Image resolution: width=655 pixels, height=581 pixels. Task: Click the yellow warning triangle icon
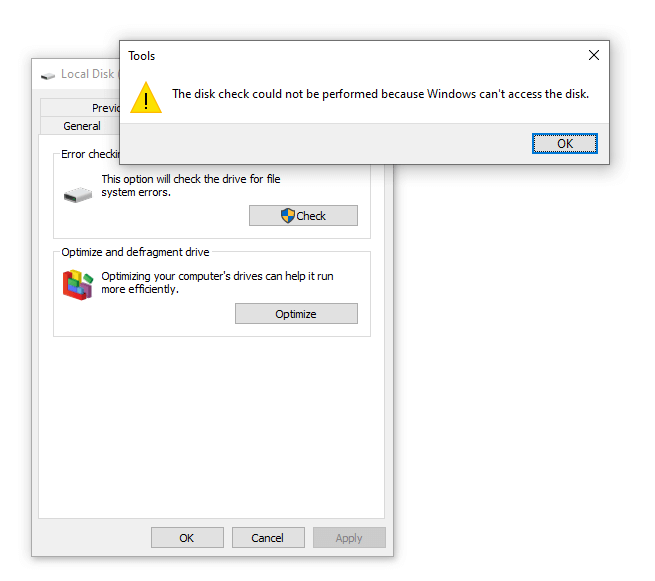[146, 97]
